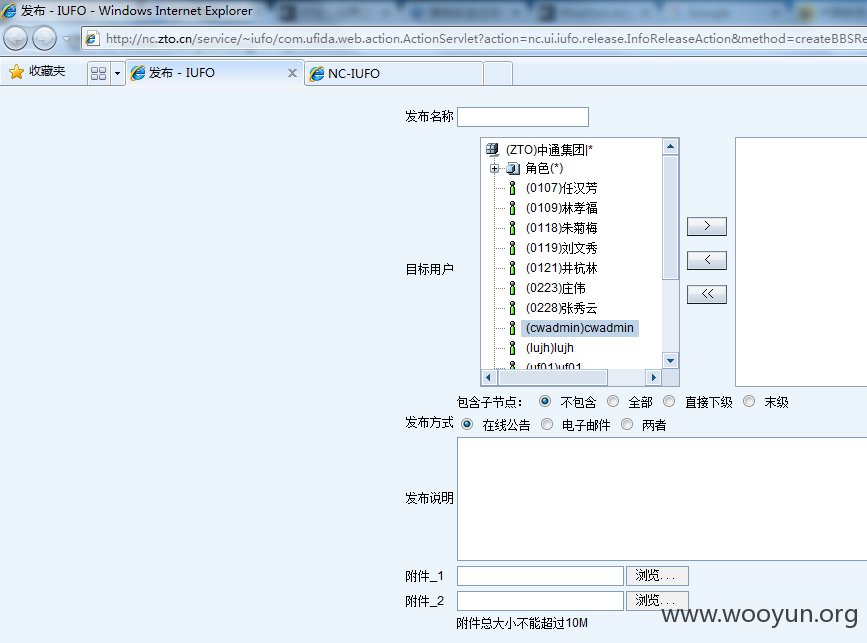Click user icon beside (0109)林孝福
This screenshot has width=867, height=643.
(x=513, y=208)
